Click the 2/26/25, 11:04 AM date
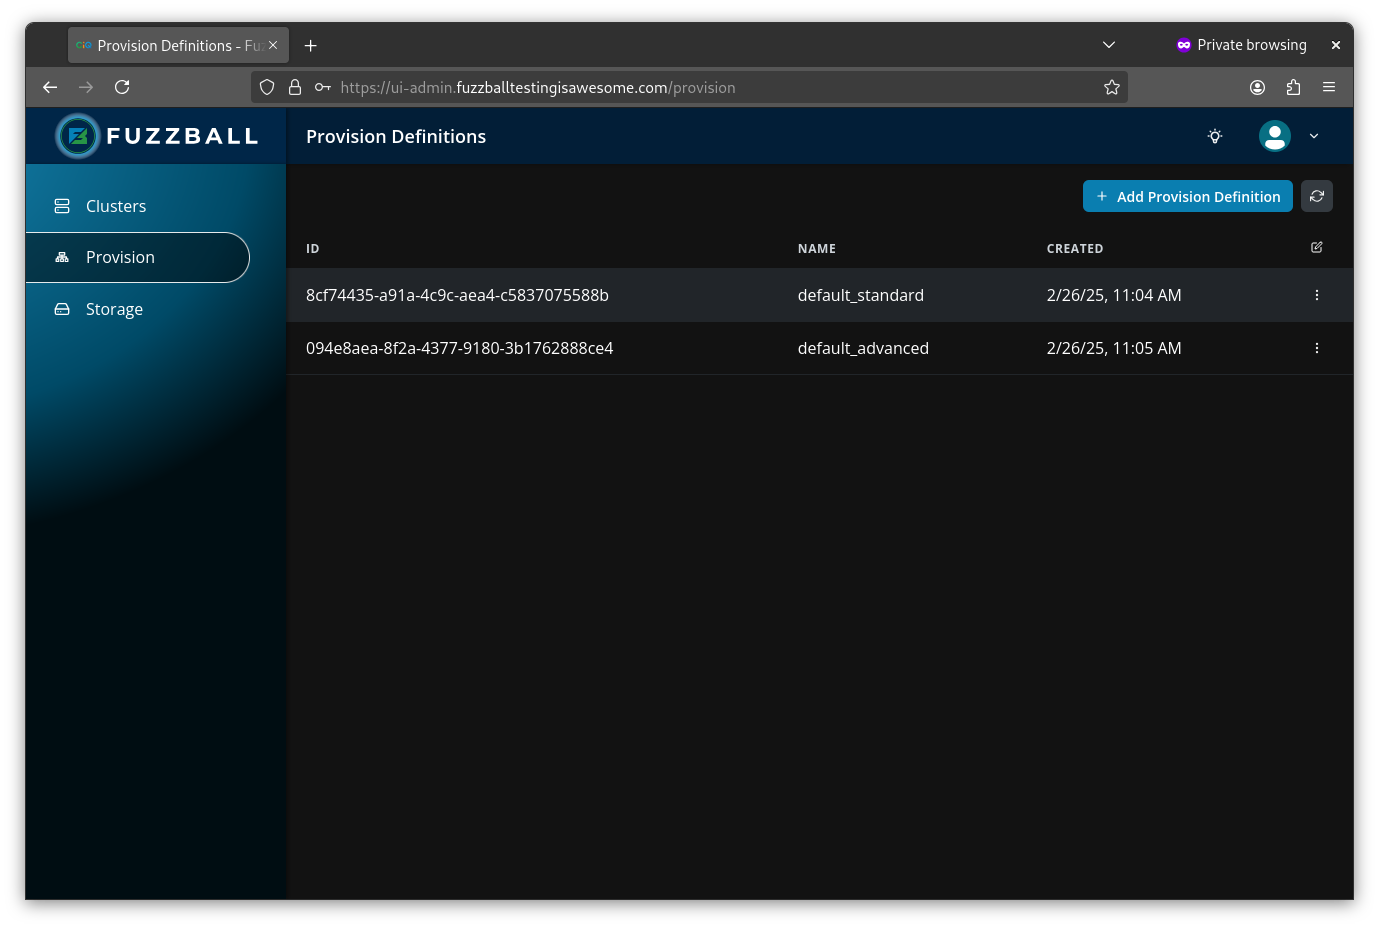 [x=1114, y=295]
